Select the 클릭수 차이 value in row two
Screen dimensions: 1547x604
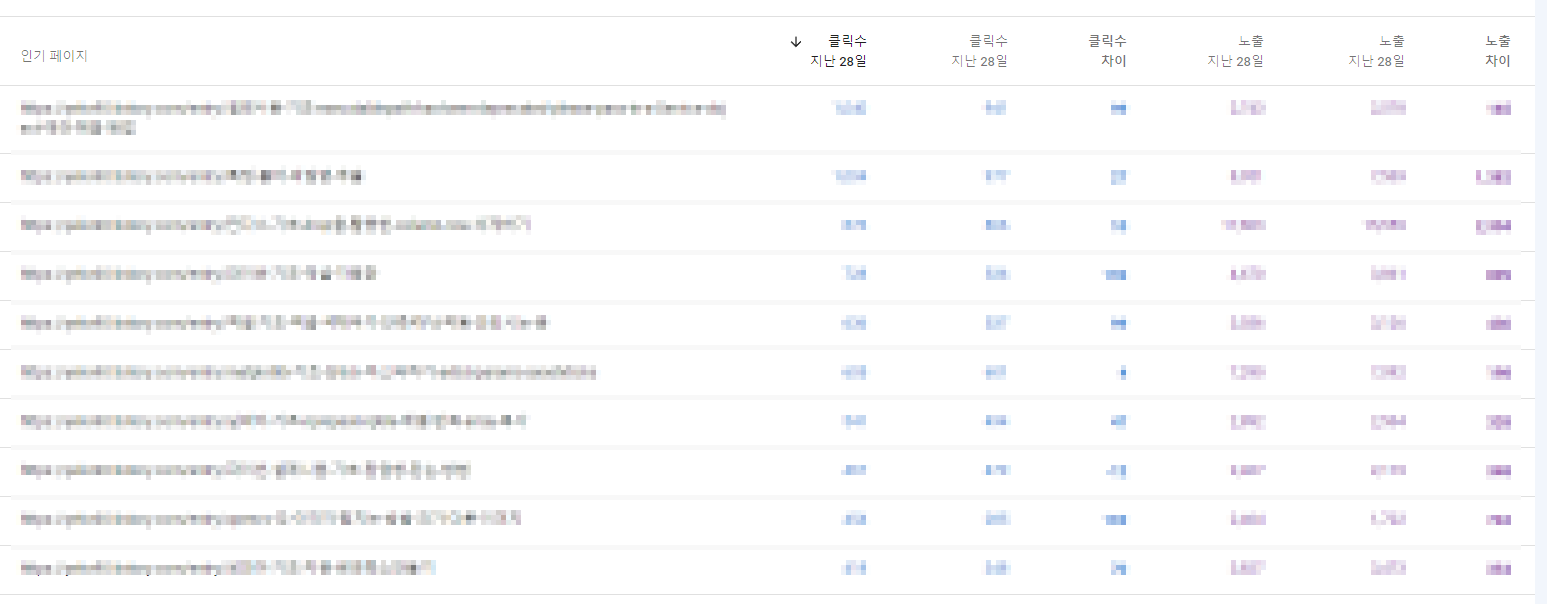coord(1117,176)
